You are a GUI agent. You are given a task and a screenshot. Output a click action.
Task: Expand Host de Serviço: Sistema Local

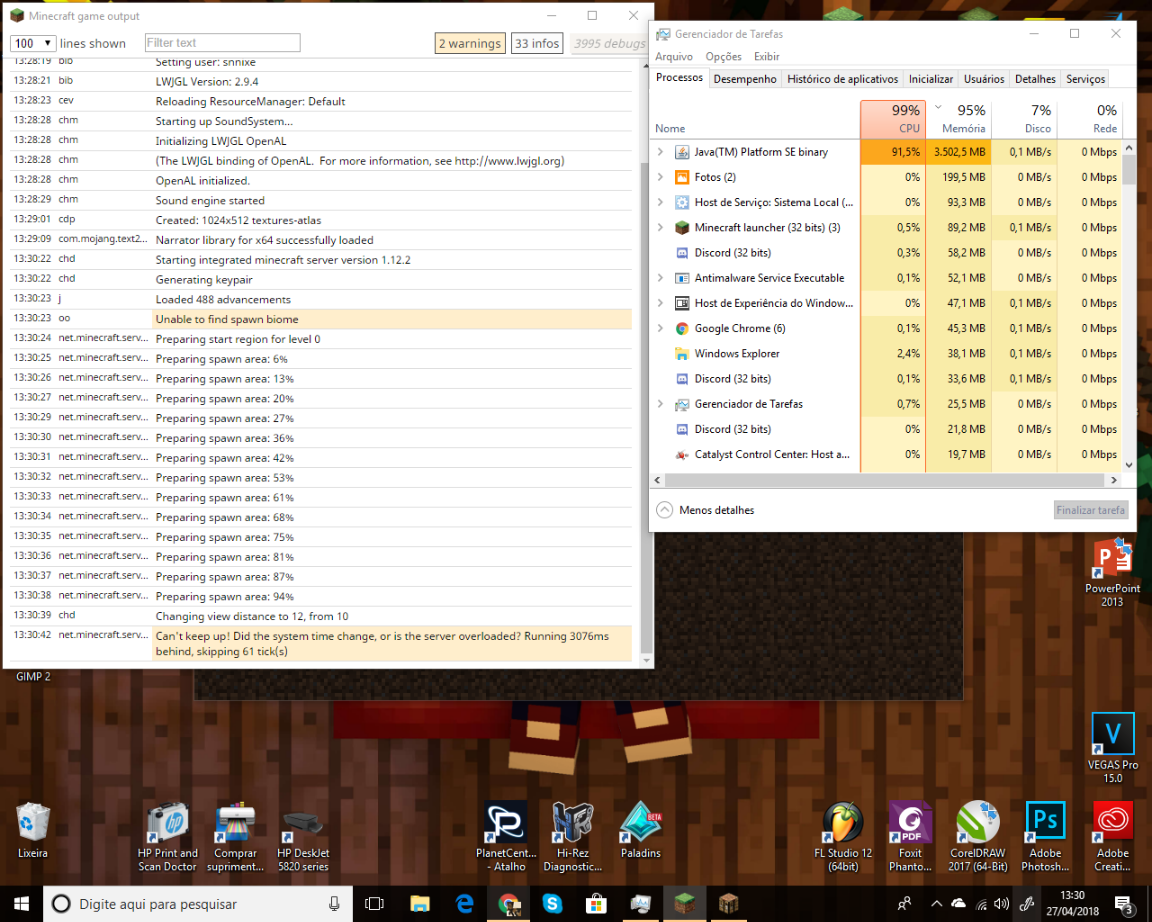pyautogui.click(x=660, y=202)
